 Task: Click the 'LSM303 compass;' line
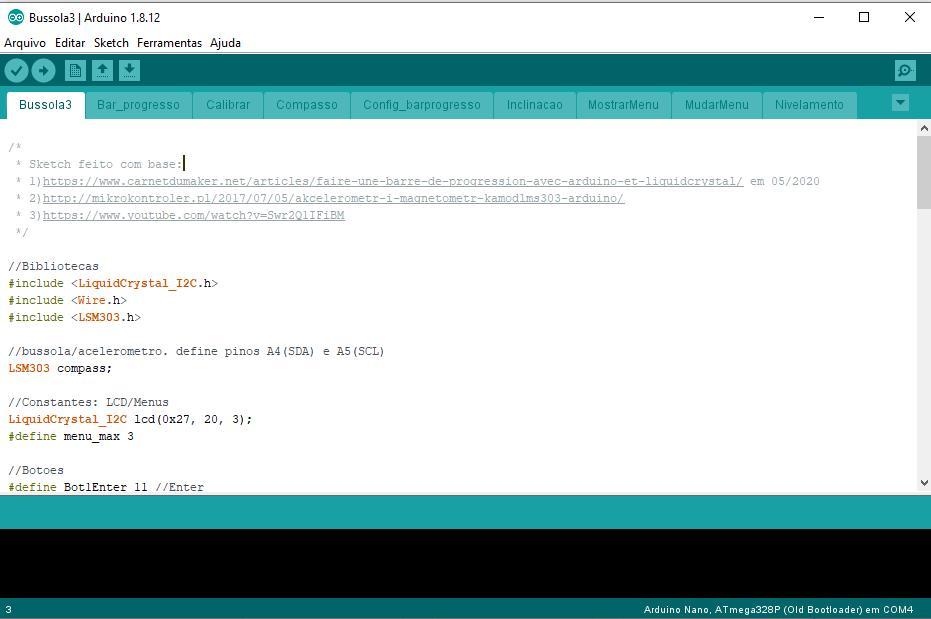pyautogui.click(x=60, y=368)
